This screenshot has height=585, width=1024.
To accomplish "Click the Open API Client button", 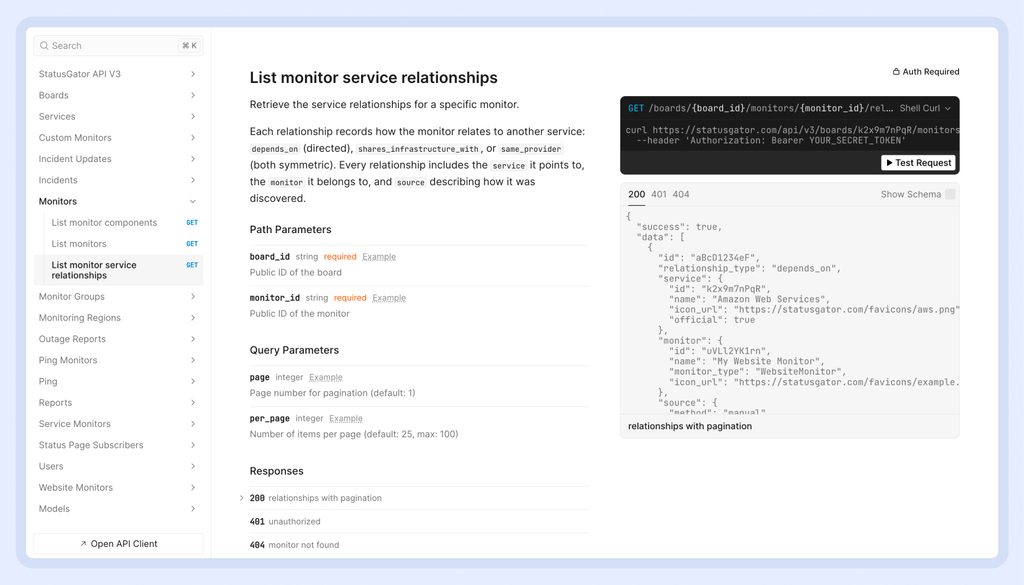I will pyautogui.click(x=118, y=544).
